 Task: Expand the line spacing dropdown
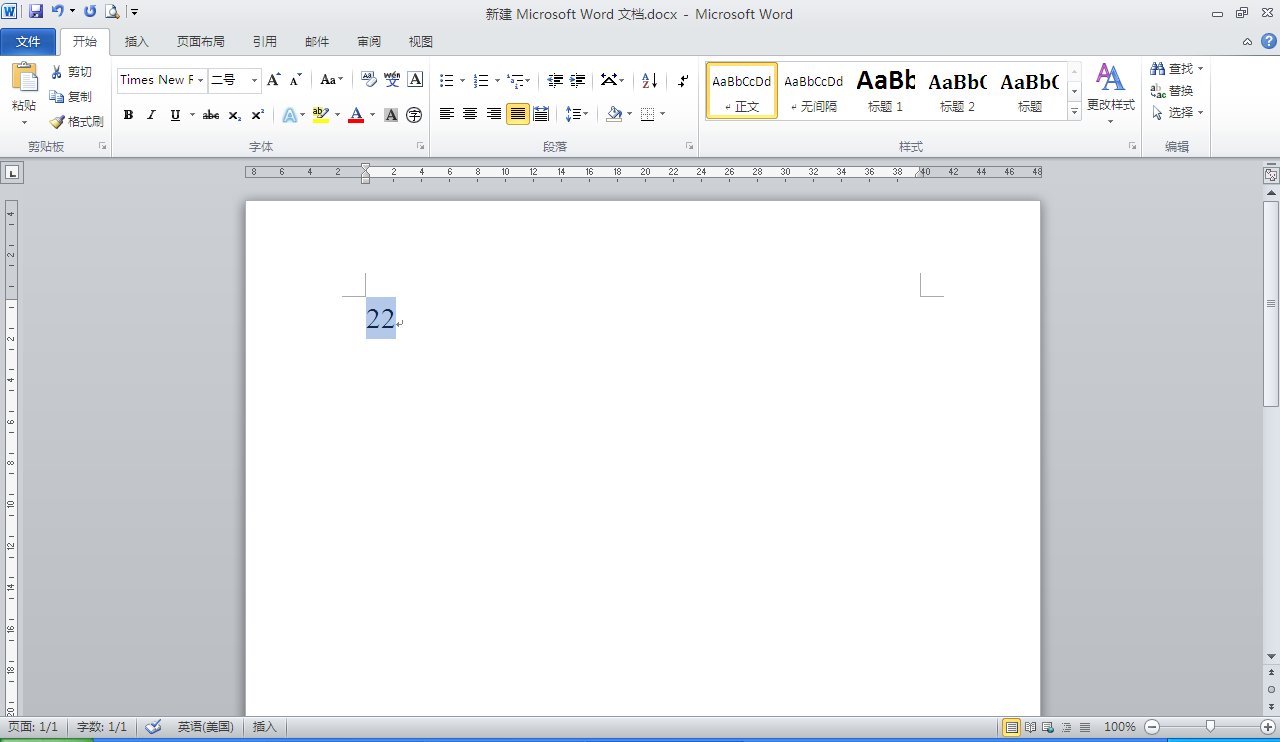click(x=584, y=114)
